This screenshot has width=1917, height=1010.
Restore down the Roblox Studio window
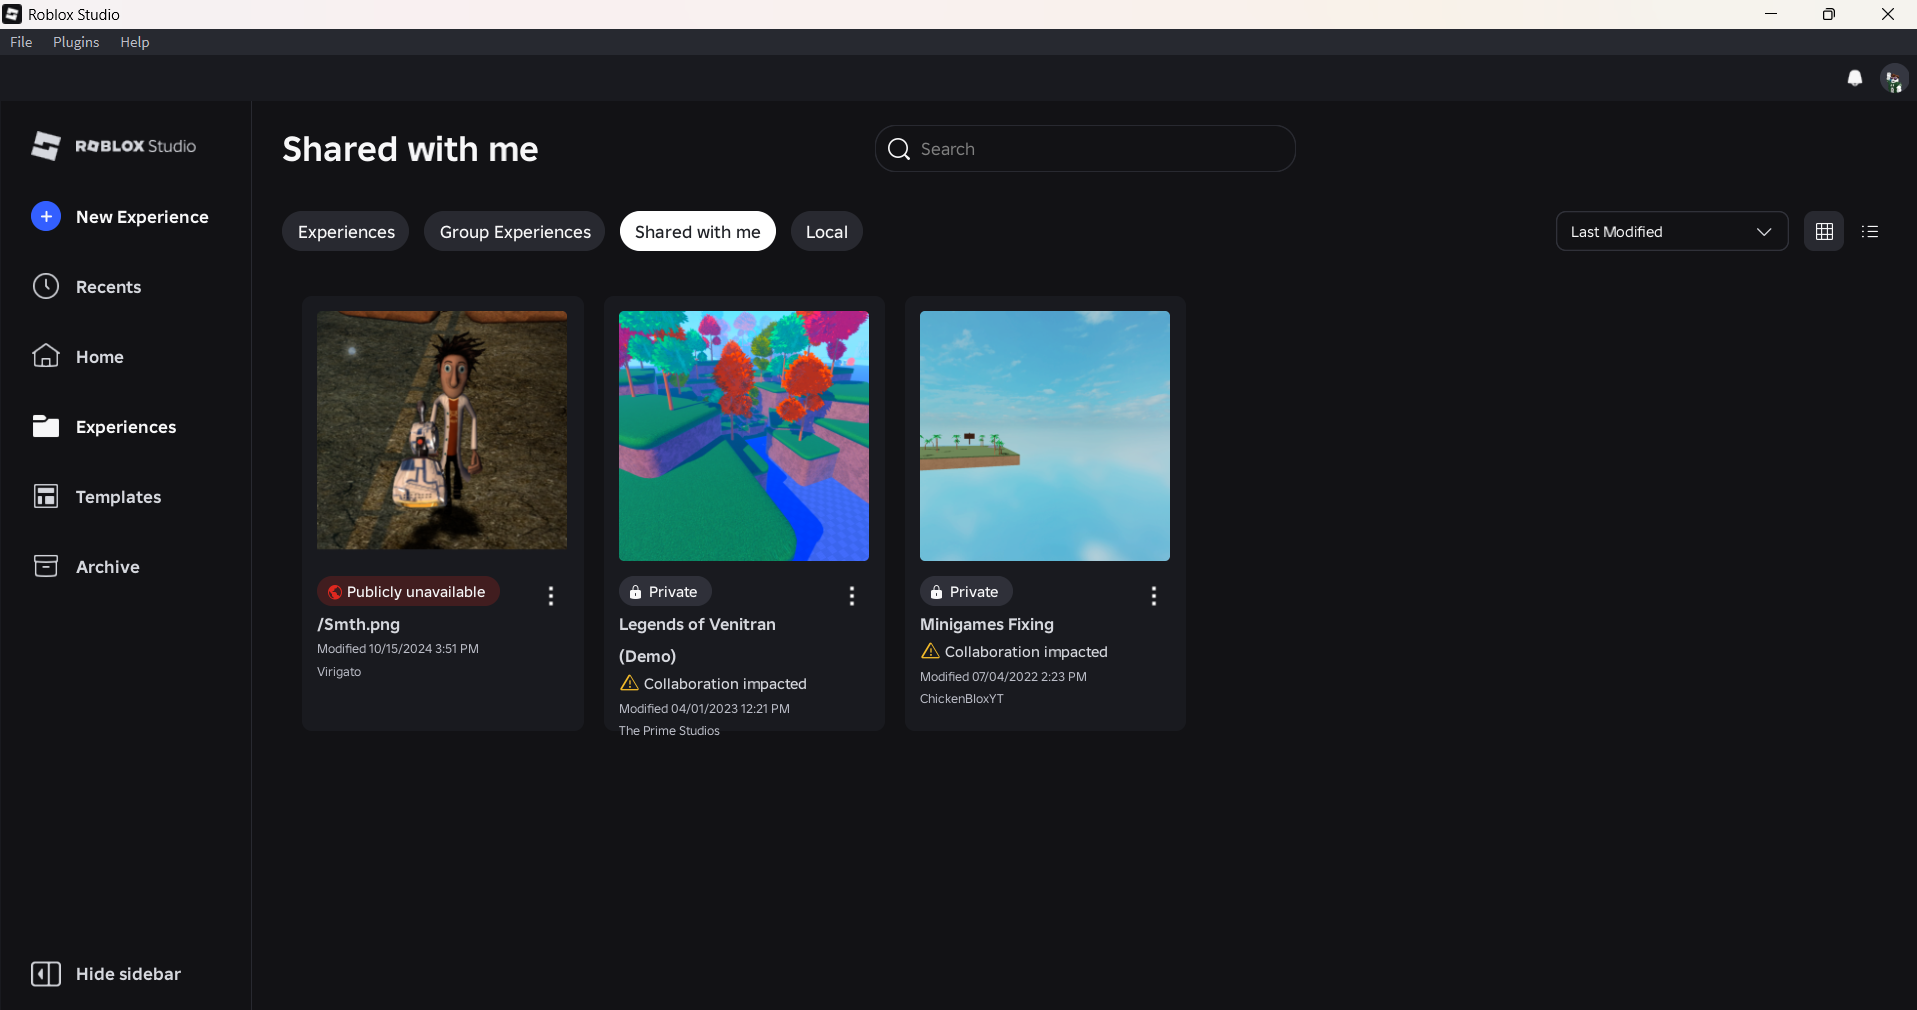1829,14
